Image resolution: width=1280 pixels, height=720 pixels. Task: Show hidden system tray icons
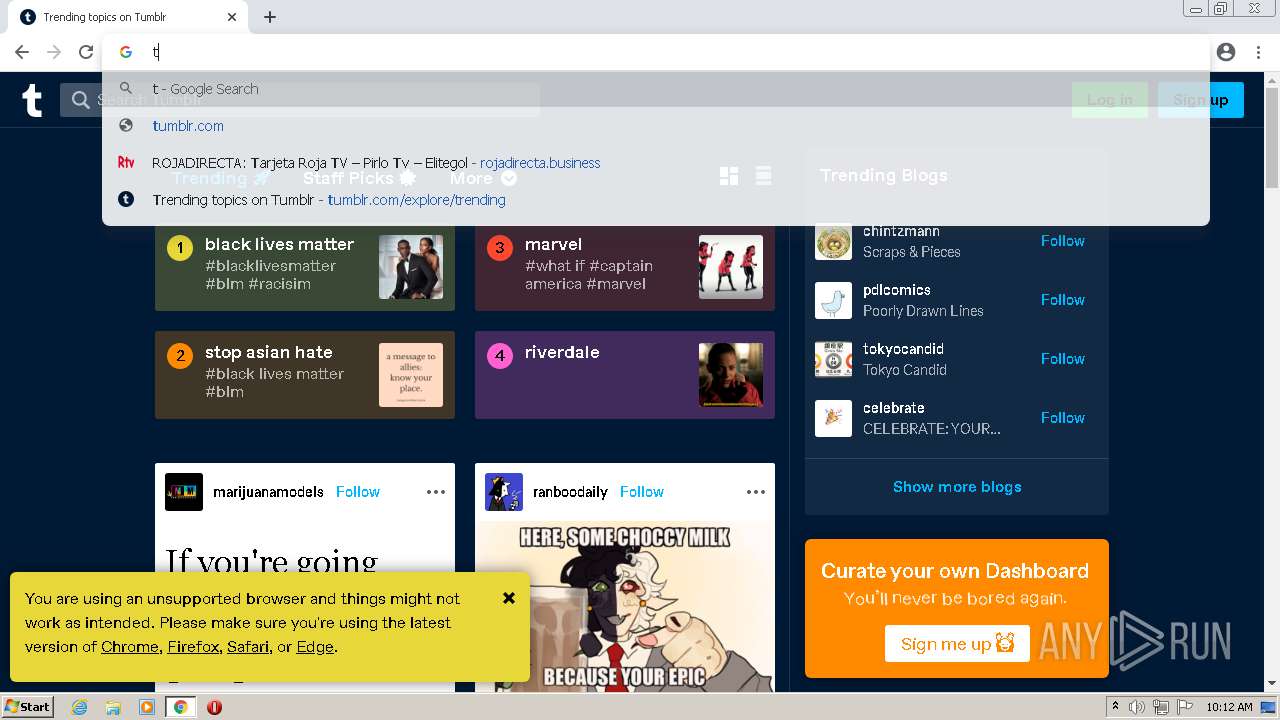1115,707
